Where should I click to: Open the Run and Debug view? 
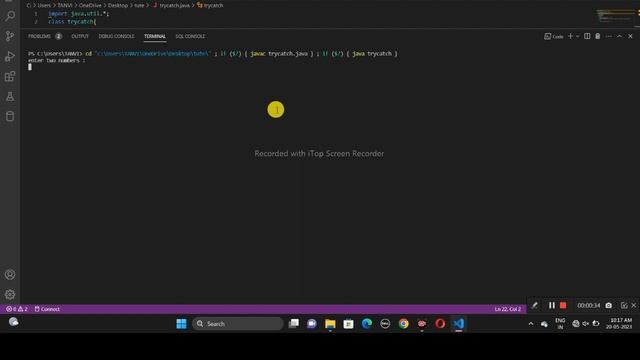pos(10,56)
